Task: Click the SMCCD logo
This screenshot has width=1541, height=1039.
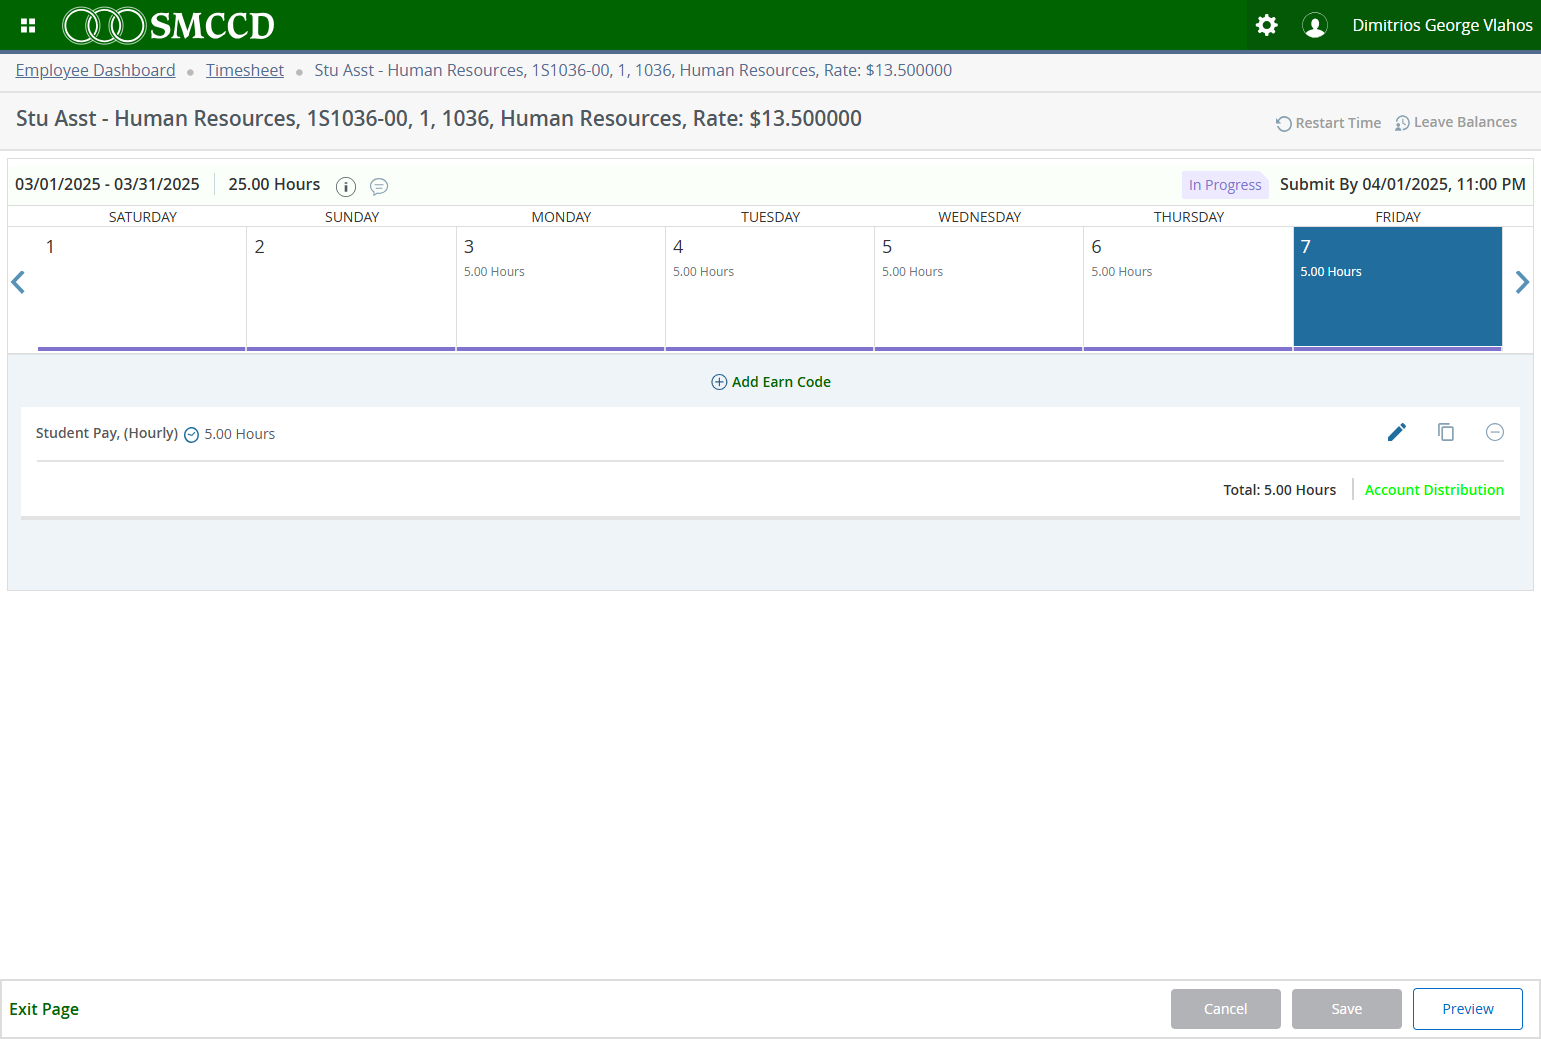Action: (x=169, y=25)
